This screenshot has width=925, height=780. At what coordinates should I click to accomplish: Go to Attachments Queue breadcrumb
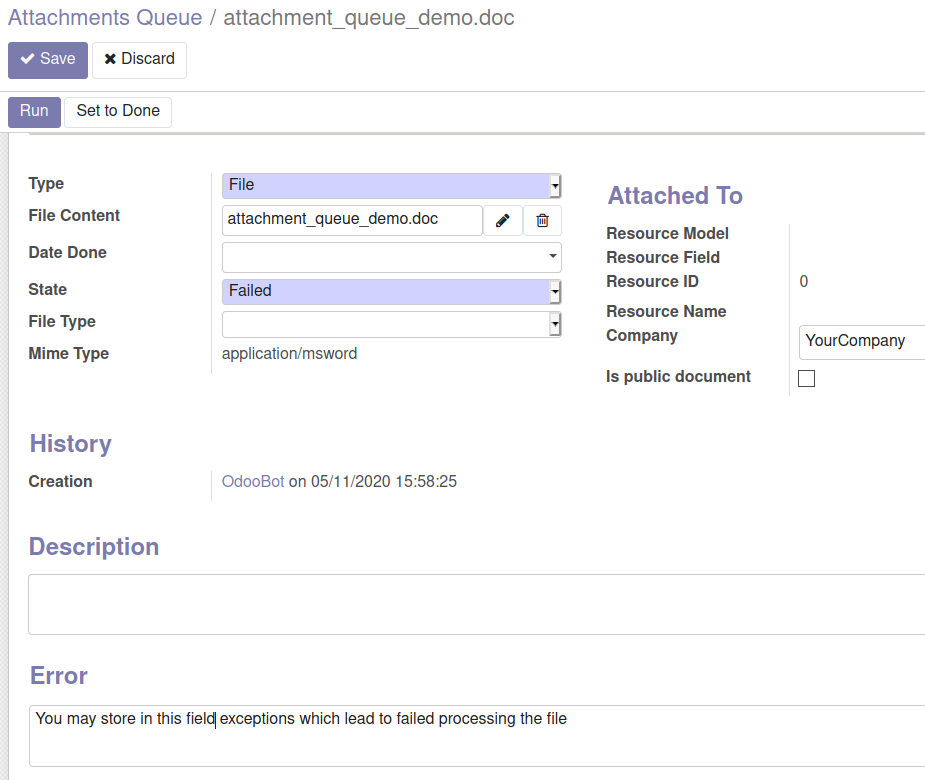click(x=105, y=18)
